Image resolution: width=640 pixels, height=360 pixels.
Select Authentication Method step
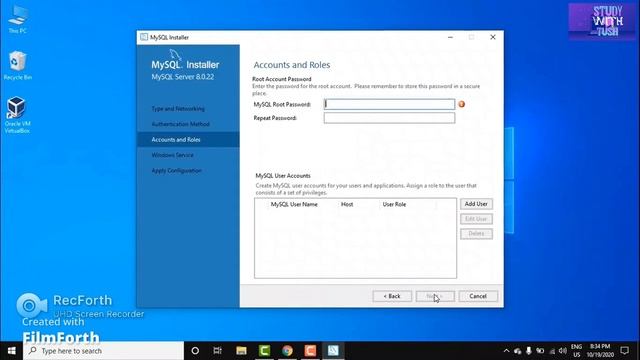pos(180,124)
